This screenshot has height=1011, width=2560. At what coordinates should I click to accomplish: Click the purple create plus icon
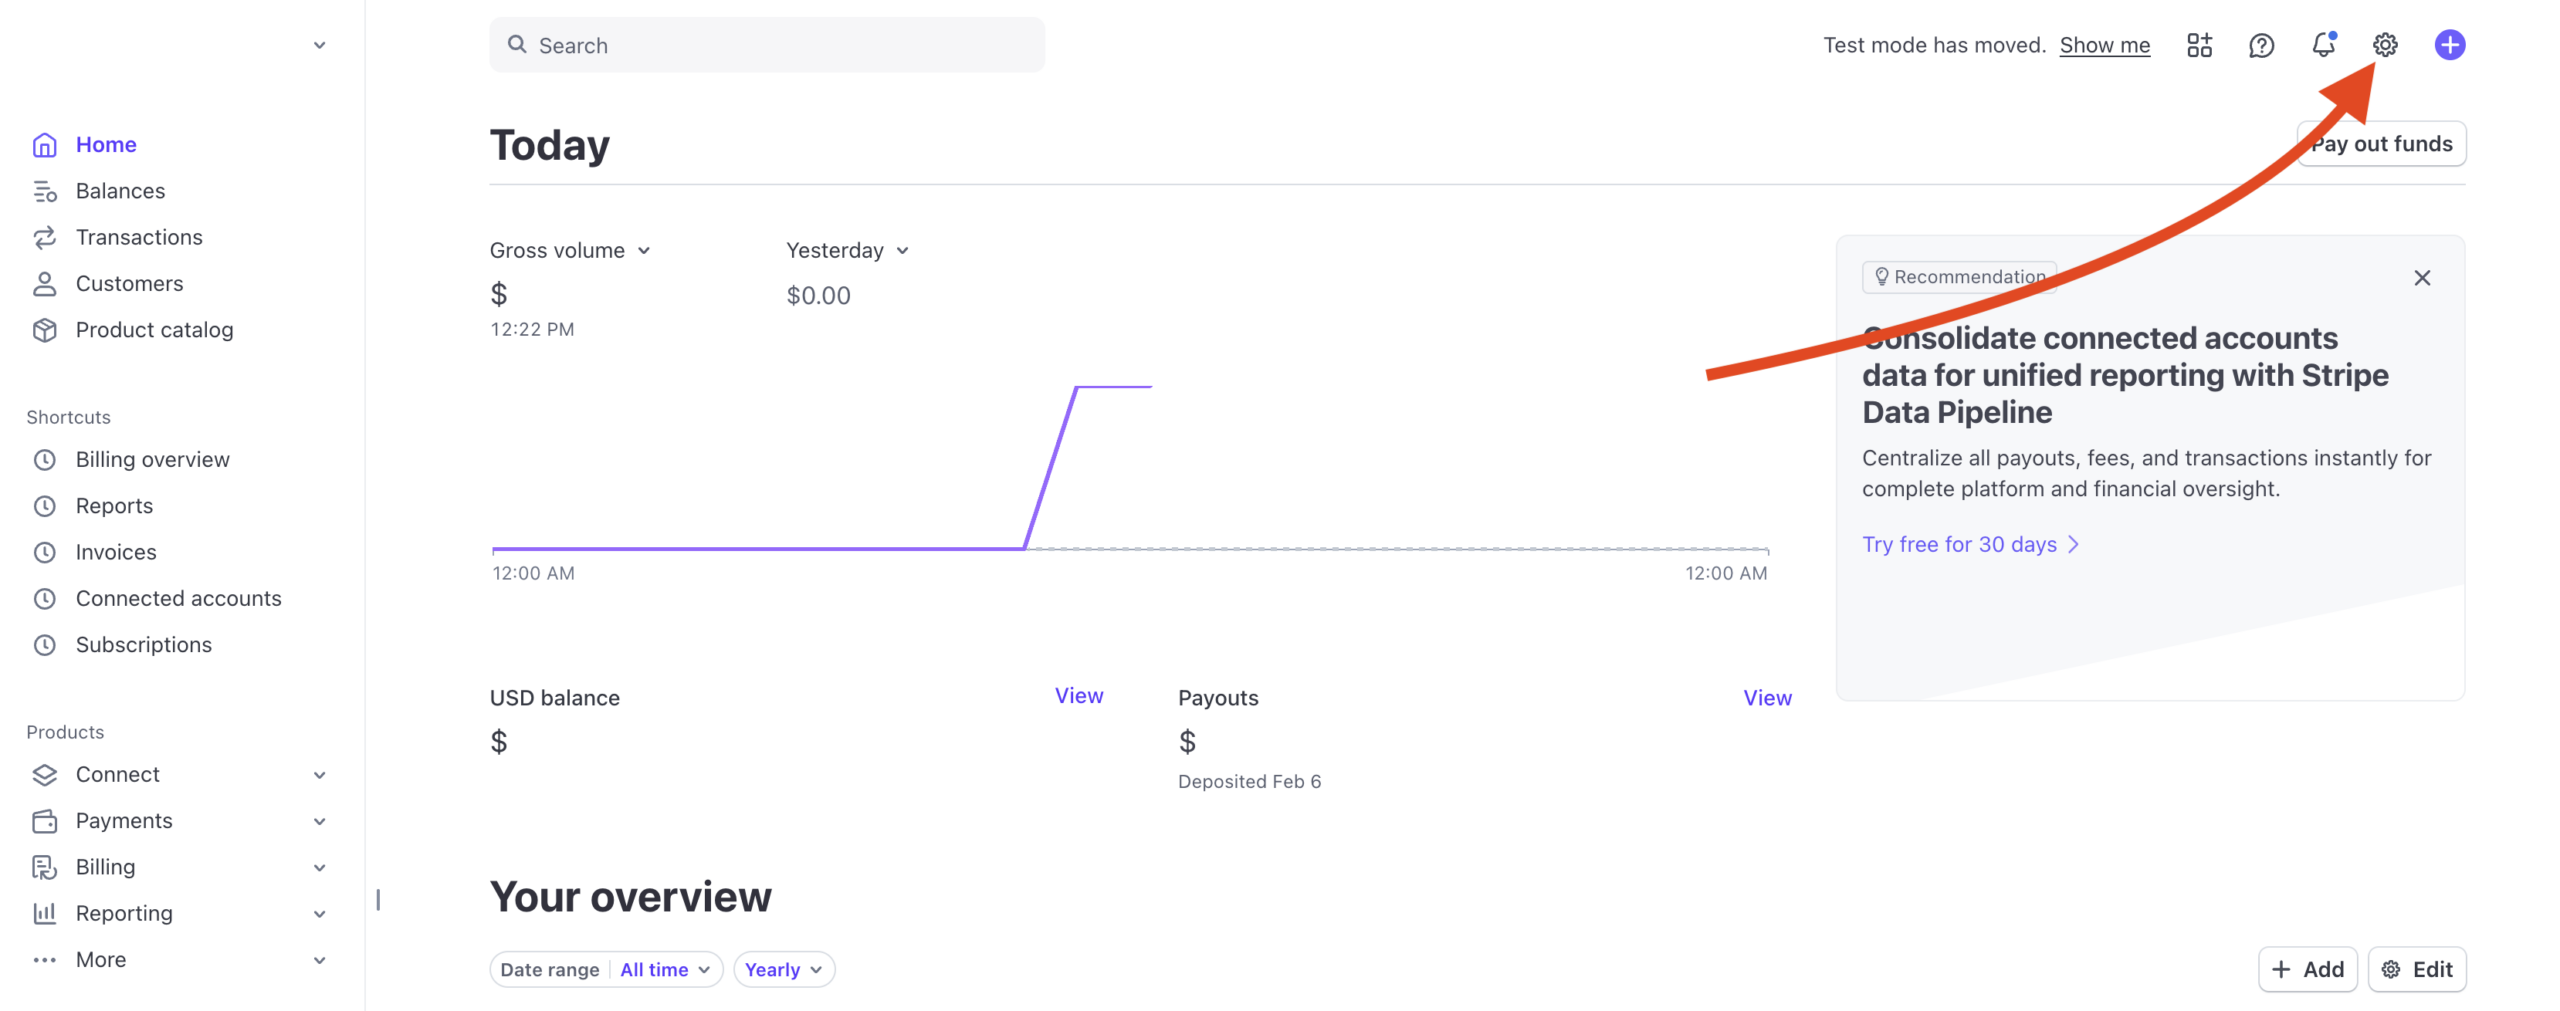point(2448,45)
